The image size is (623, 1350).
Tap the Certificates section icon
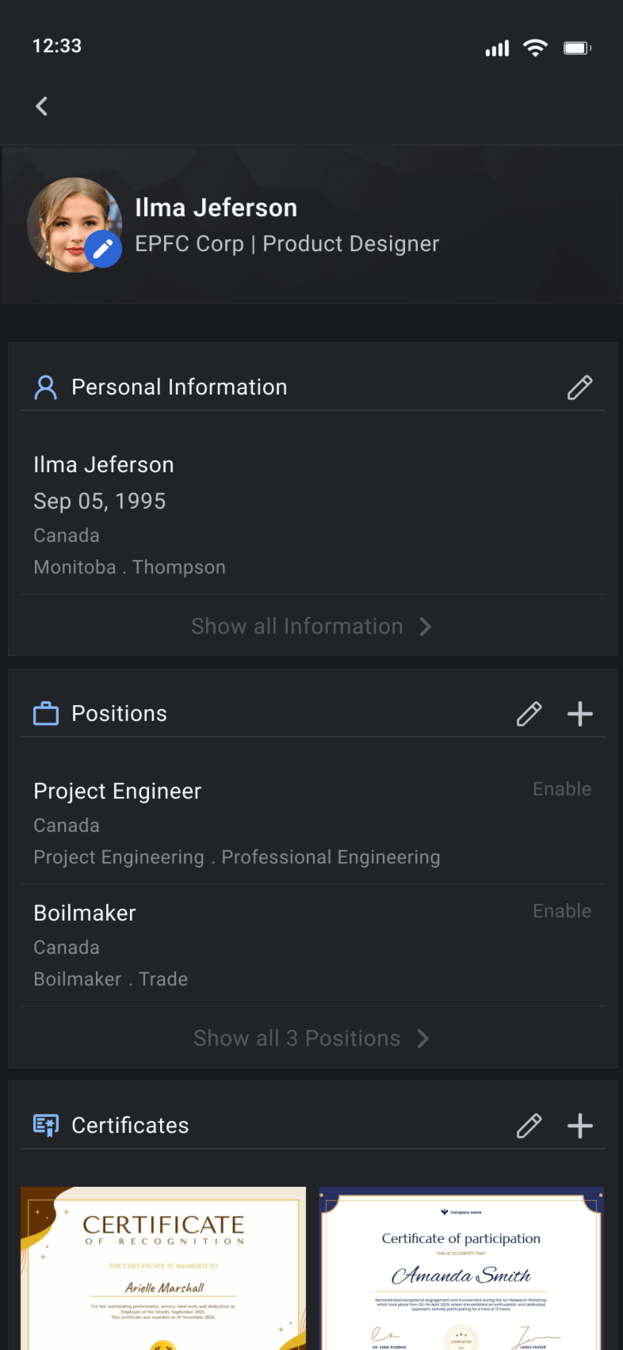coord(46,1125)
